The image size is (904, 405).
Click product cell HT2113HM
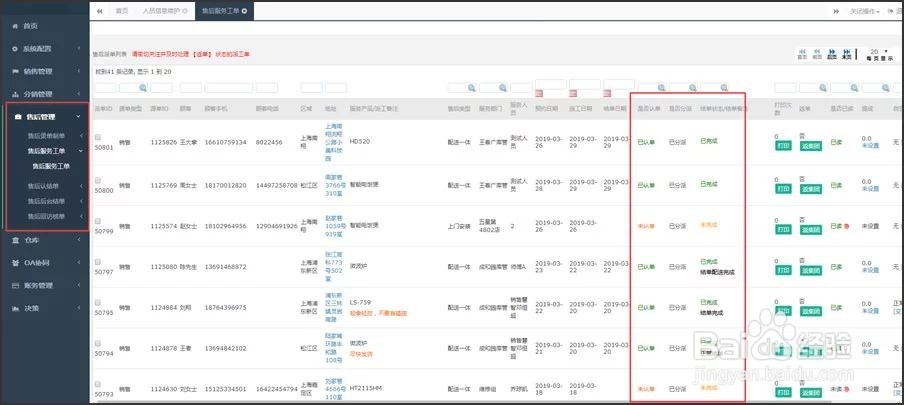364,388
